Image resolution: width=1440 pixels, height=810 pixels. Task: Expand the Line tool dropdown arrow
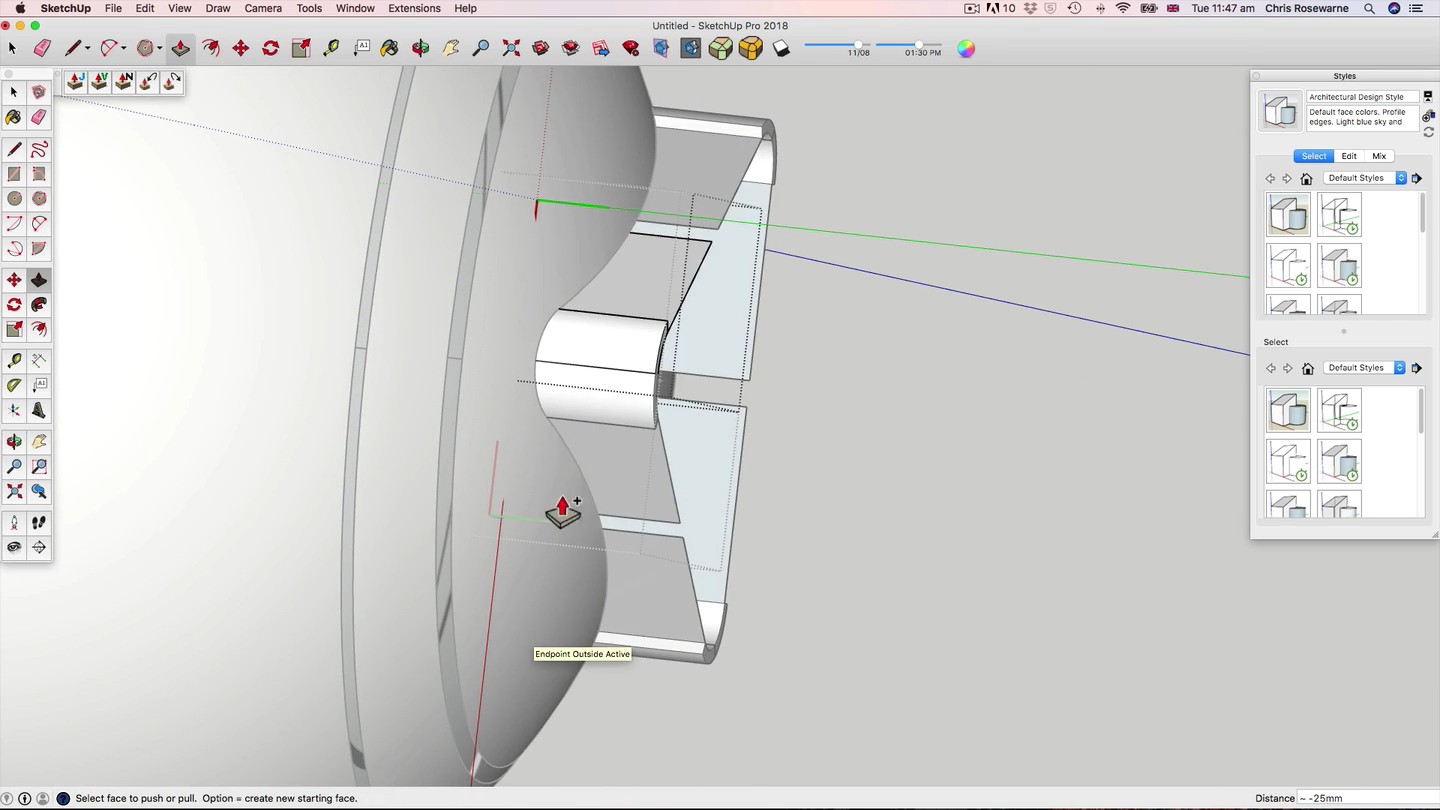pos(88,49)
